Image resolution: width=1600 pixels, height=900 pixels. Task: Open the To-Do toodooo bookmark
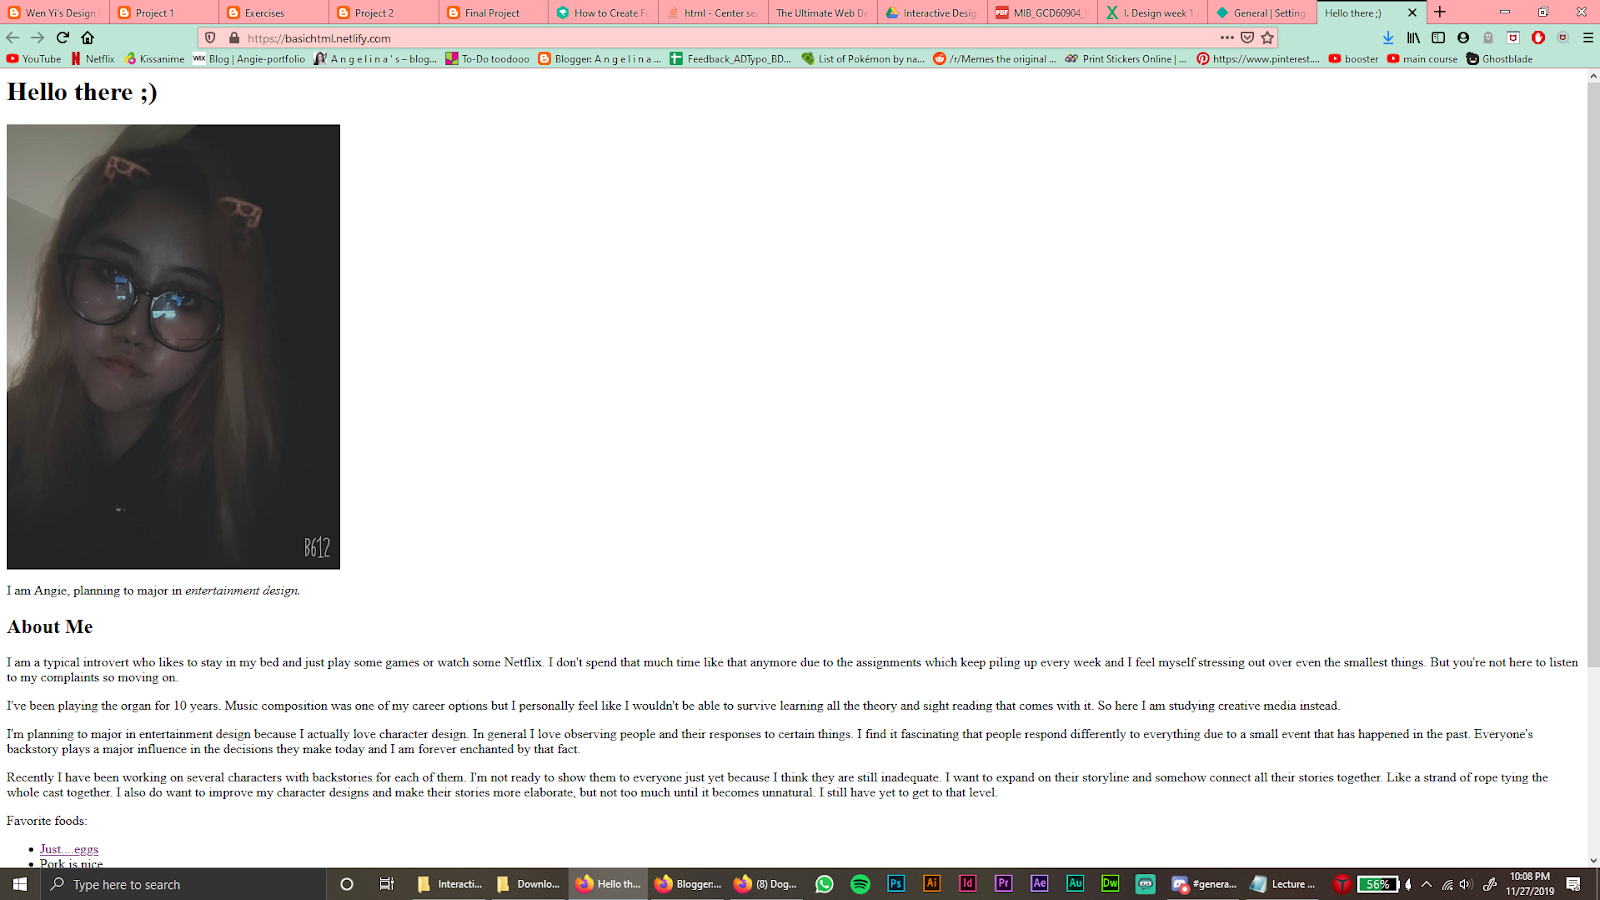[487, 59]
